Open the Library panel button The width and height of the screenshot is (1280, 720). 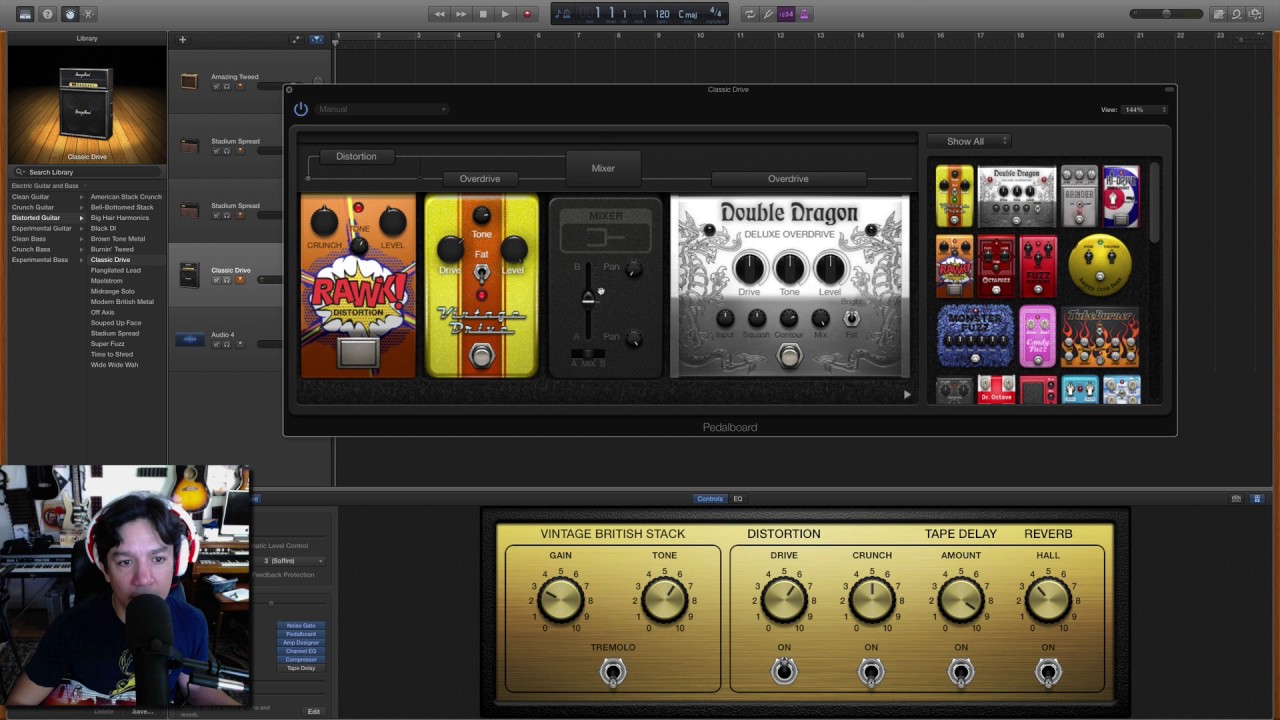tap(25, 14)
